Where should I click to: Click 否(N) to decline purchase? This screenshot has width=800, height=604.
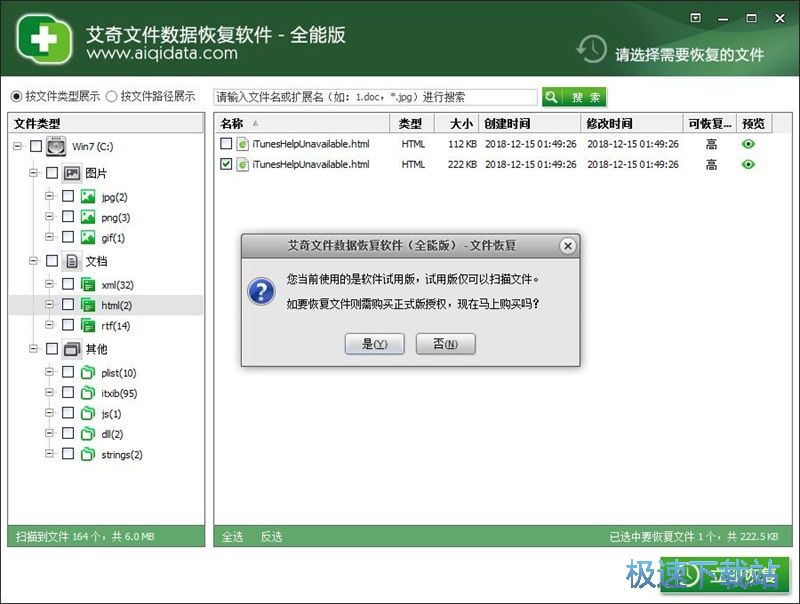click(x=445, y=344)
